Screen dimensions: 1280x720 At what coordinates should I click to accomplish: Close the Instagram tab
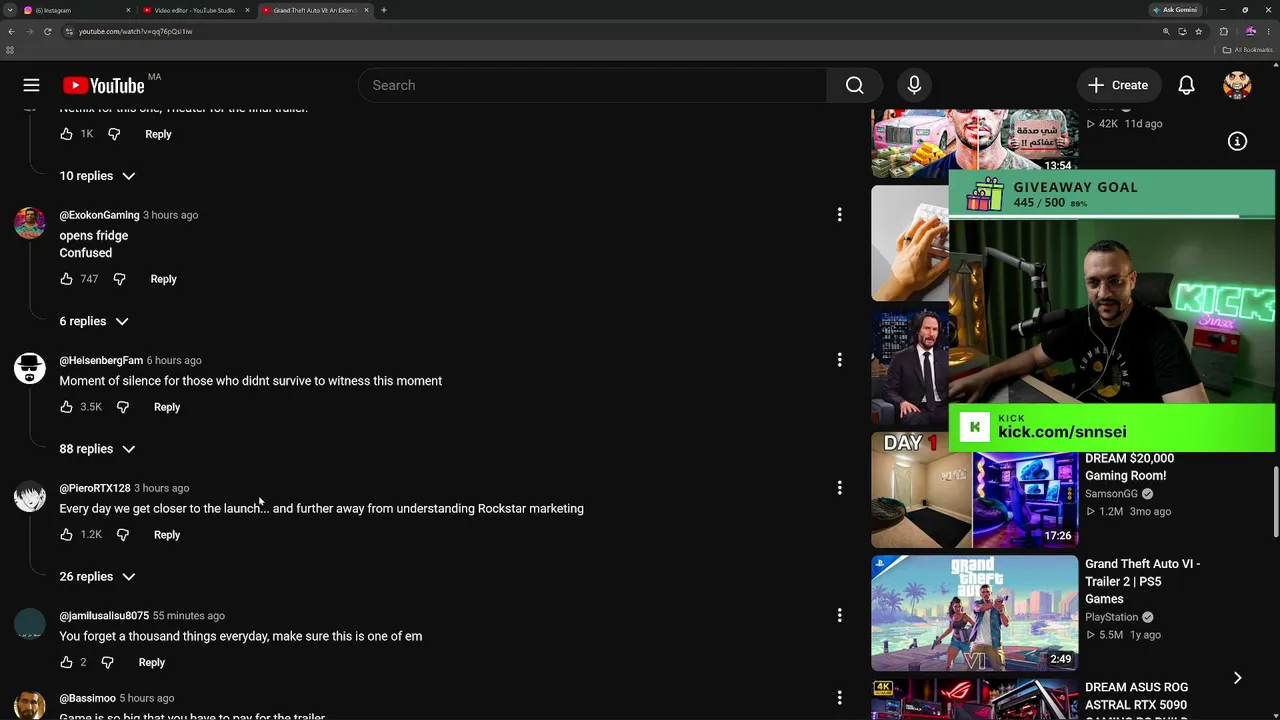[128, 10]
